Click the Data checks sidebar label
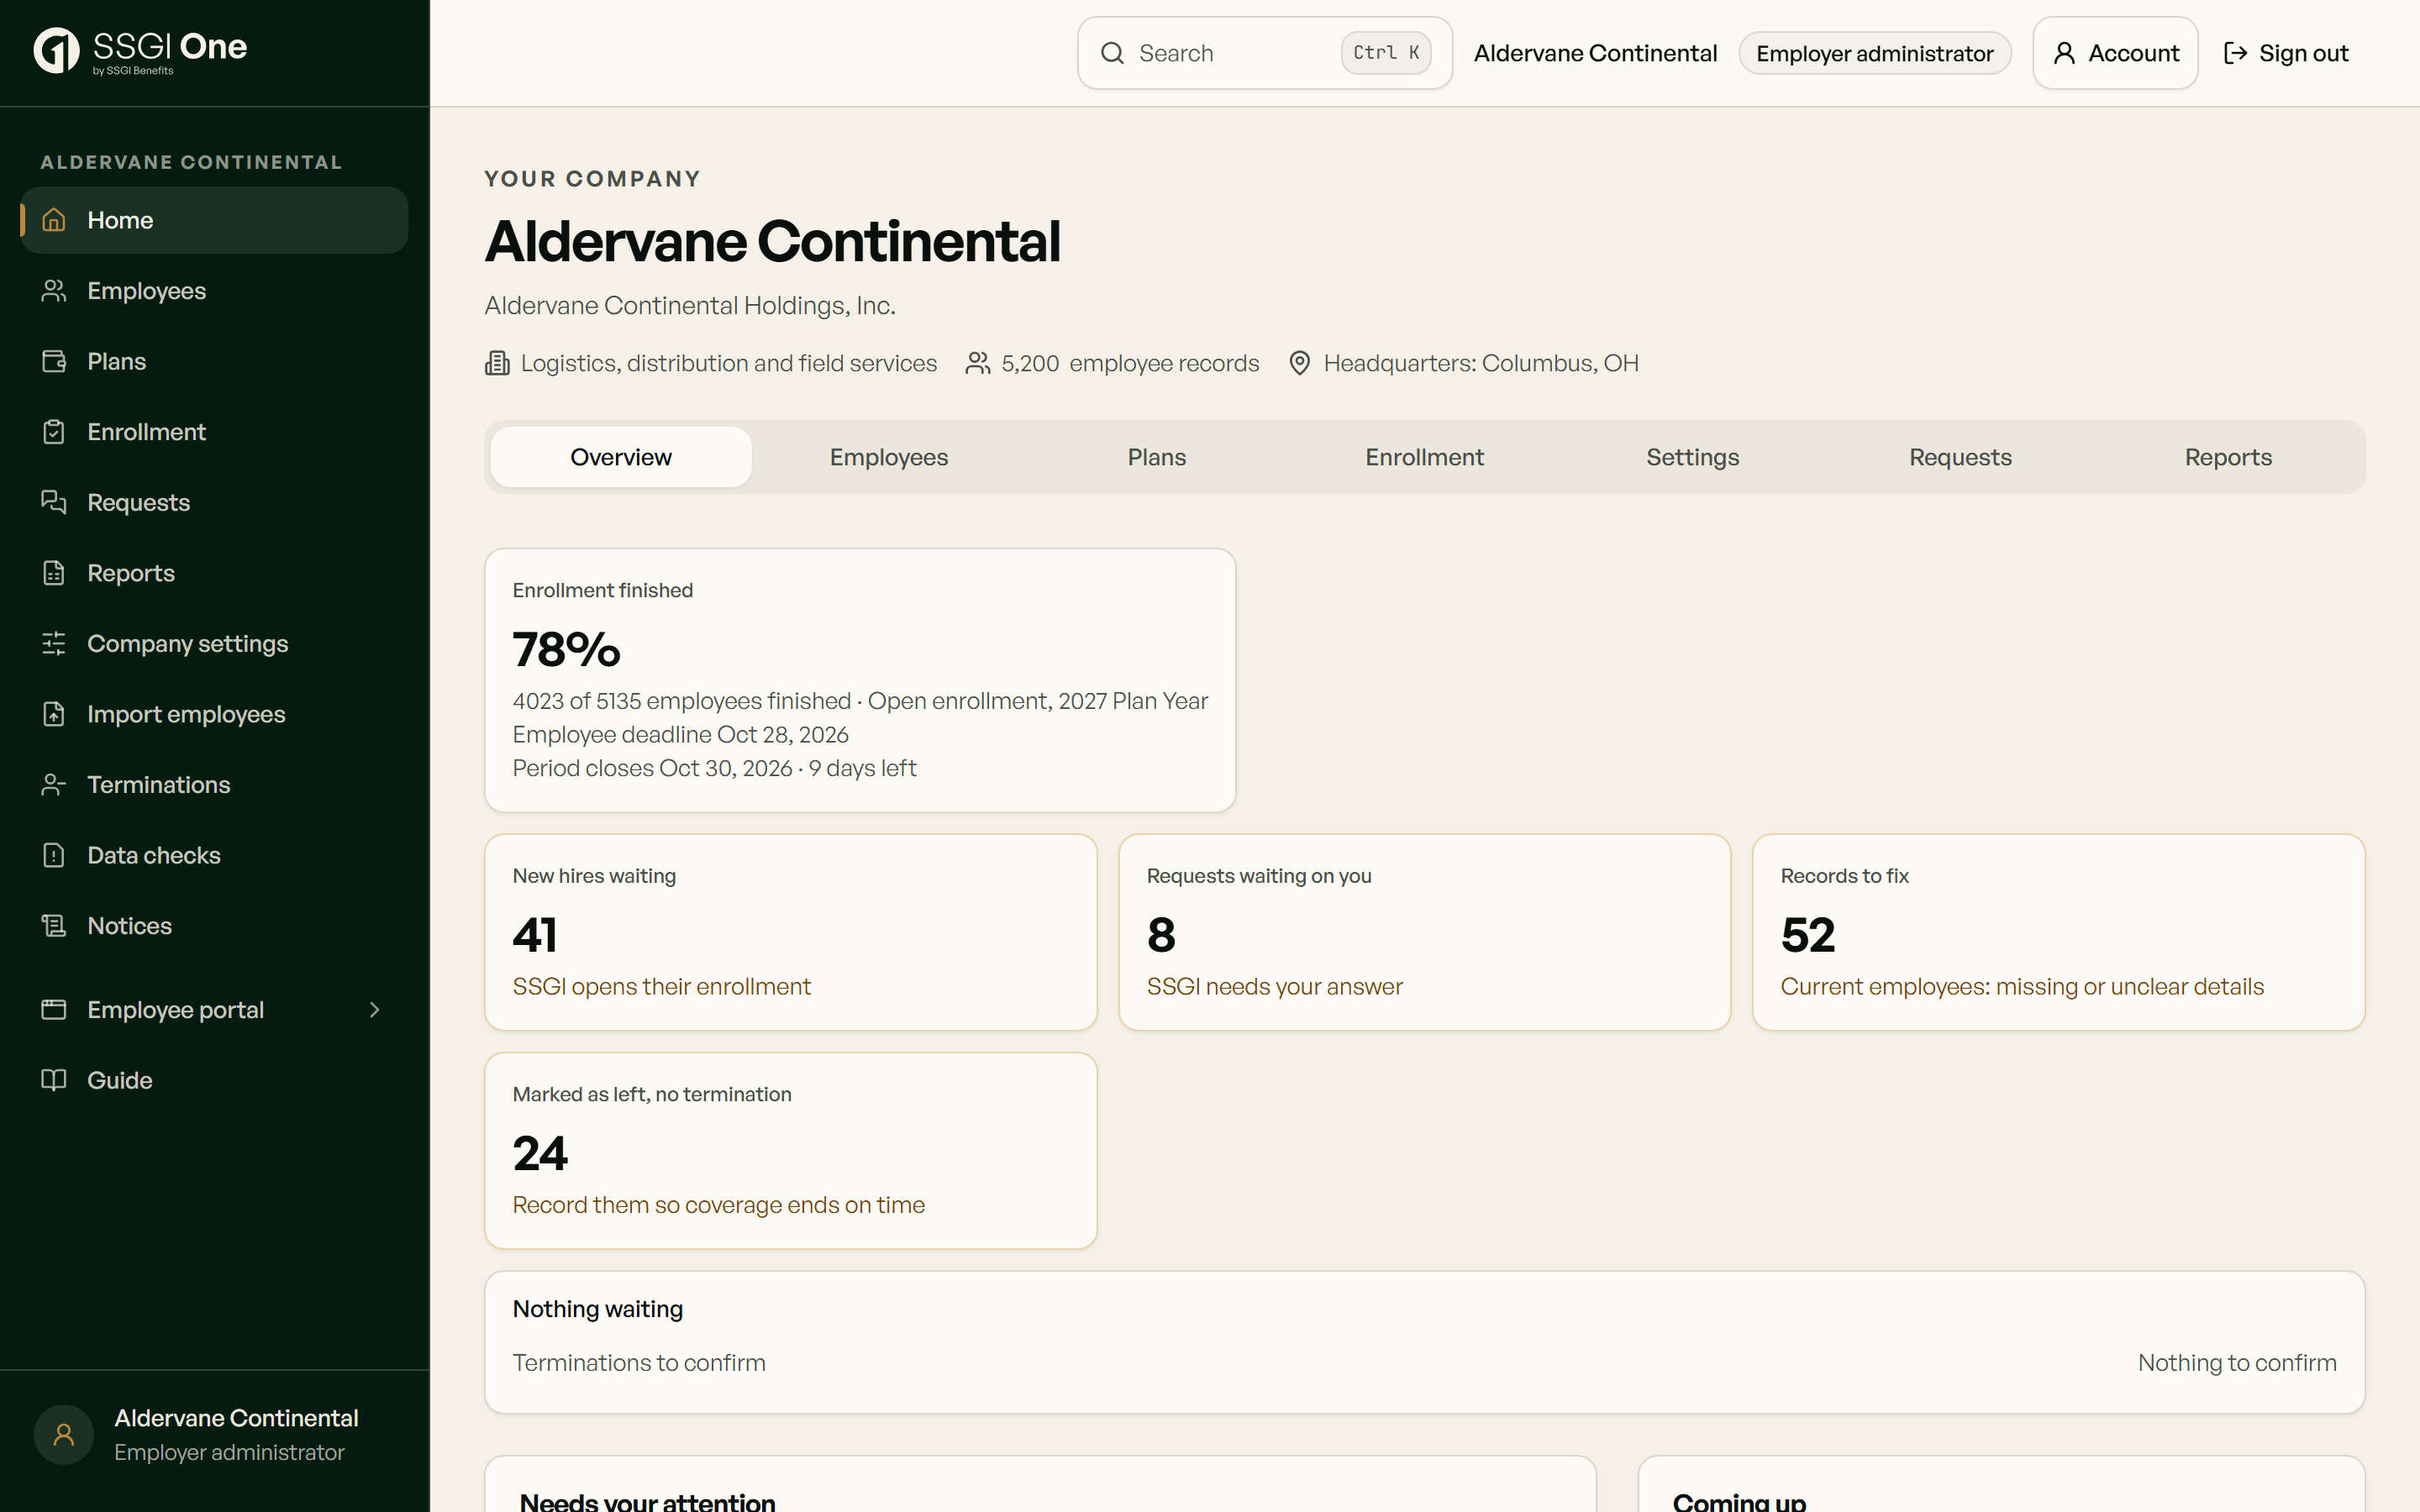This screenshot has width=2420, height=1512. pos(154,855)
